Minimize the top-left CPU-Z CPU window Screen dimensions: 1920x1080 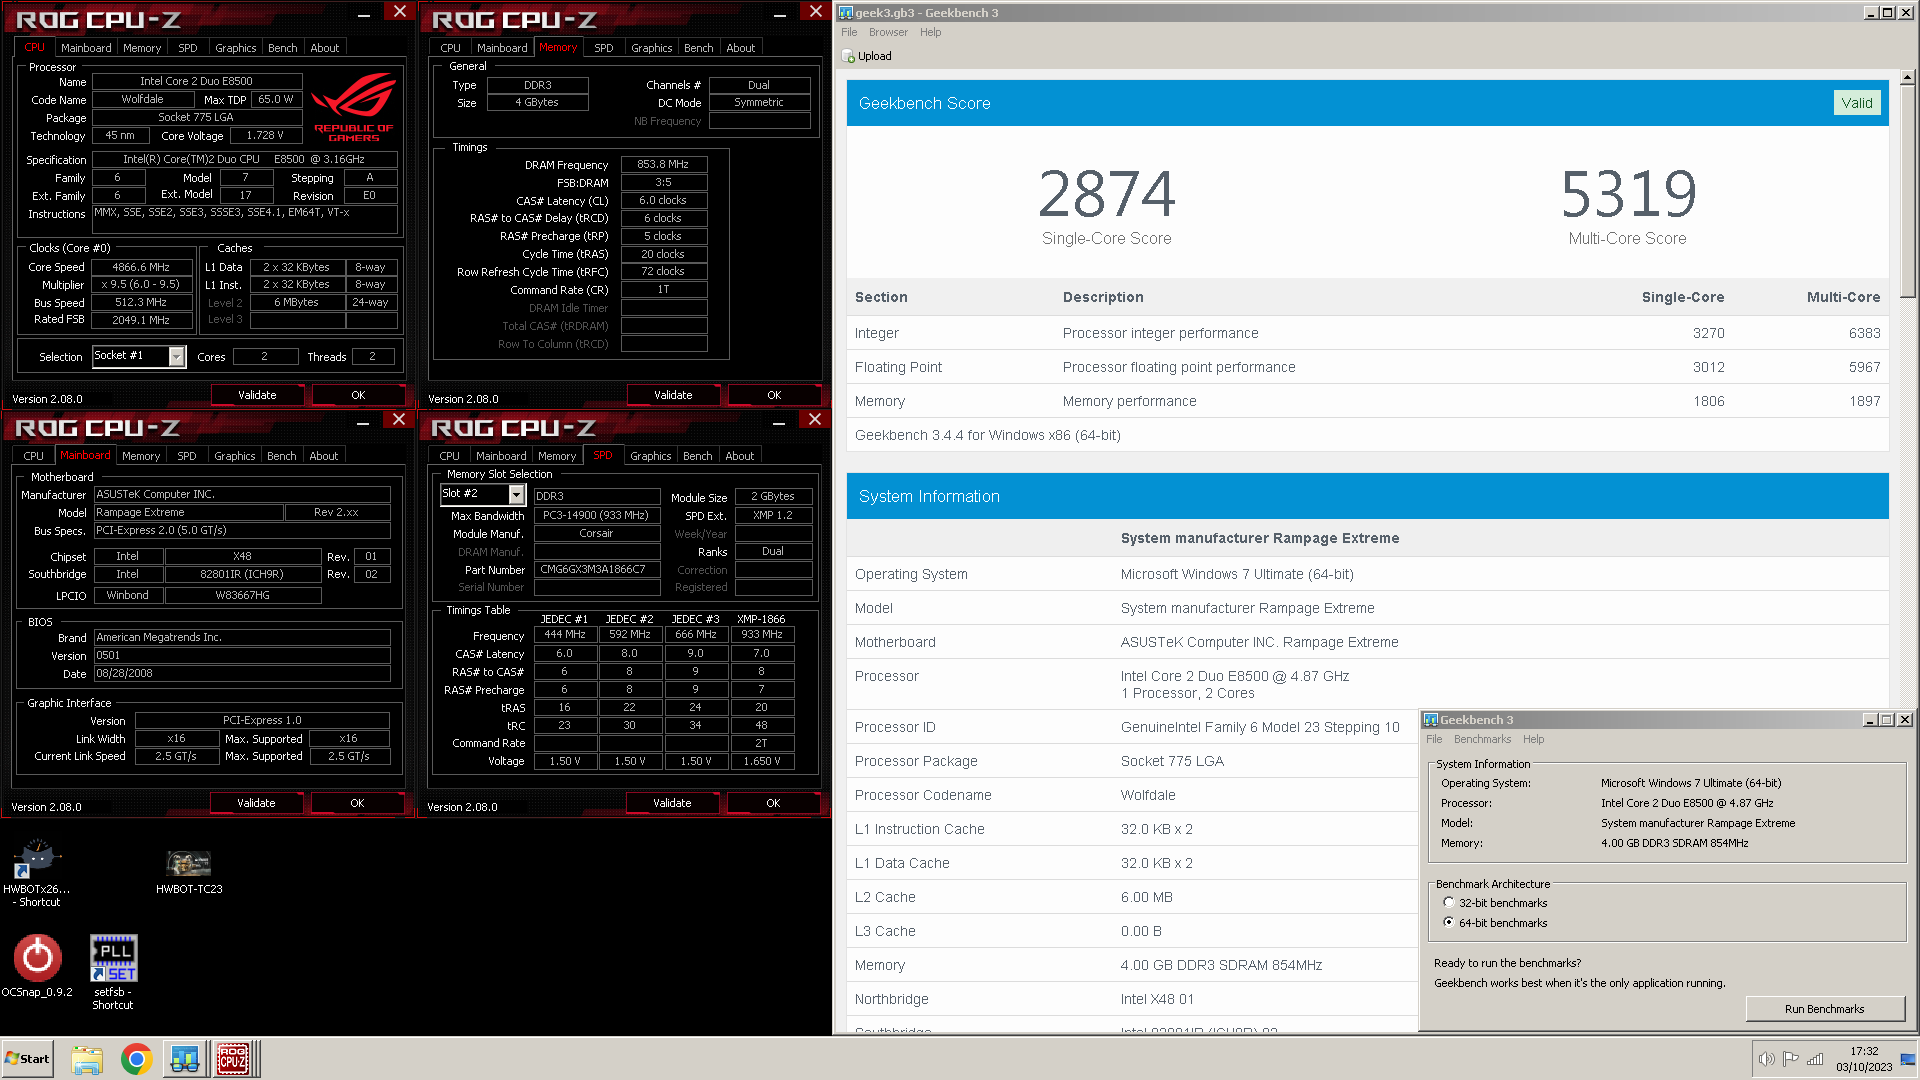click(364, 13)
